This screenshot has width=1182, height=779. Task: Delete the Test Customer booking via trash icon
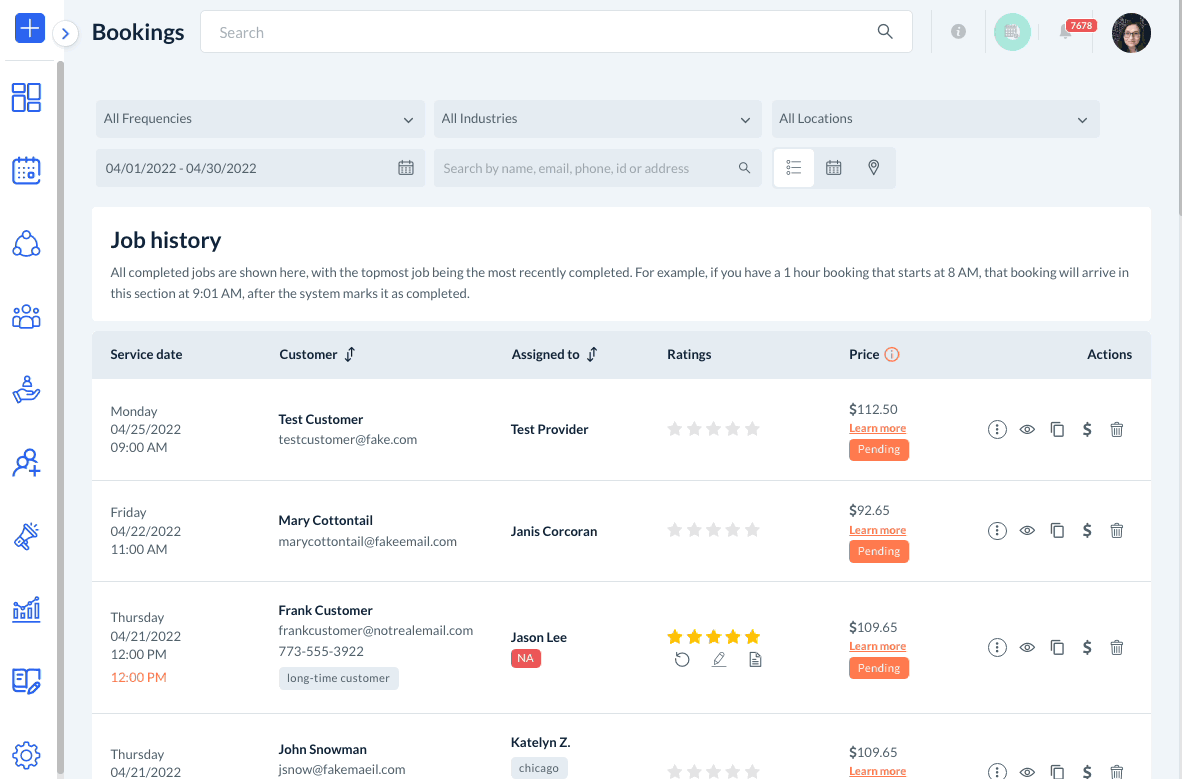coord(1117,429)
